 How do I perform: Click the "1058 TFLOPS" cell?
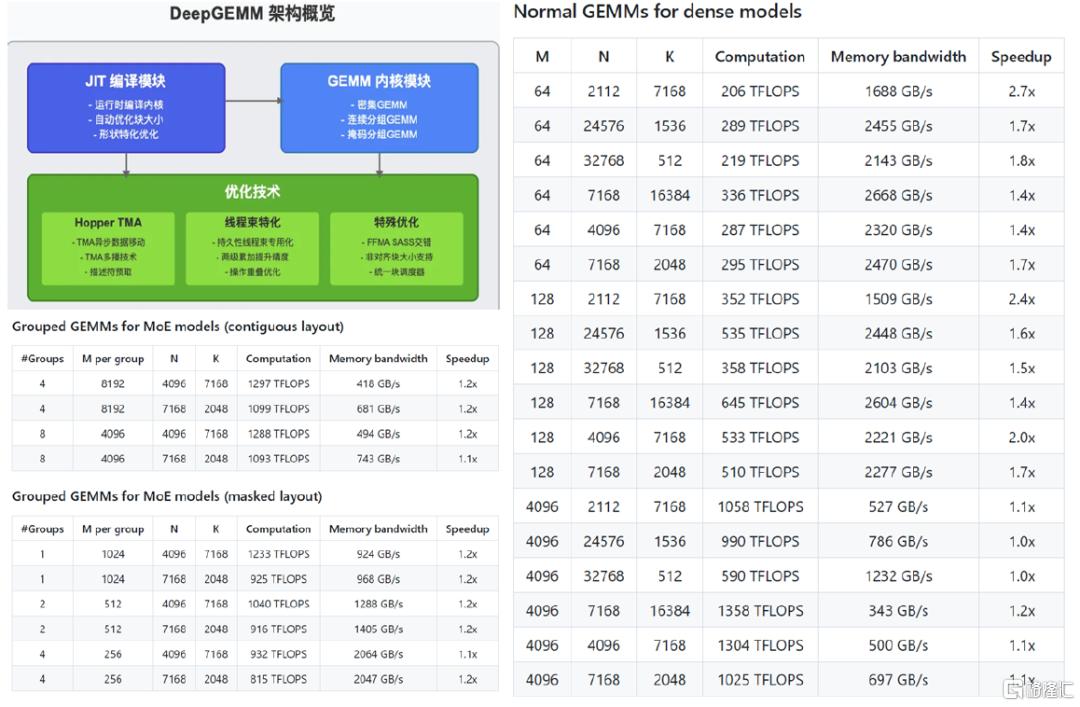click(x=760, y=506)
